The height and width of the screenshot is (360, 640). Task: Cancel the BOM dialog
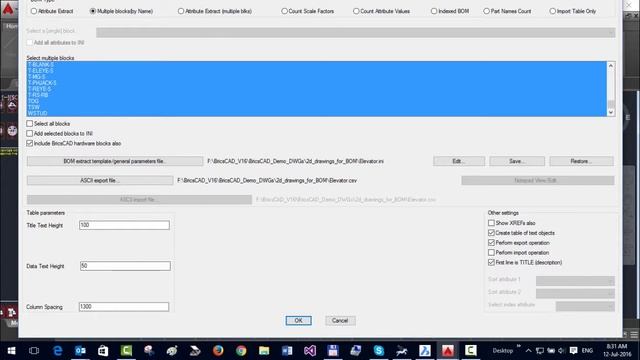tap(340, 320)
